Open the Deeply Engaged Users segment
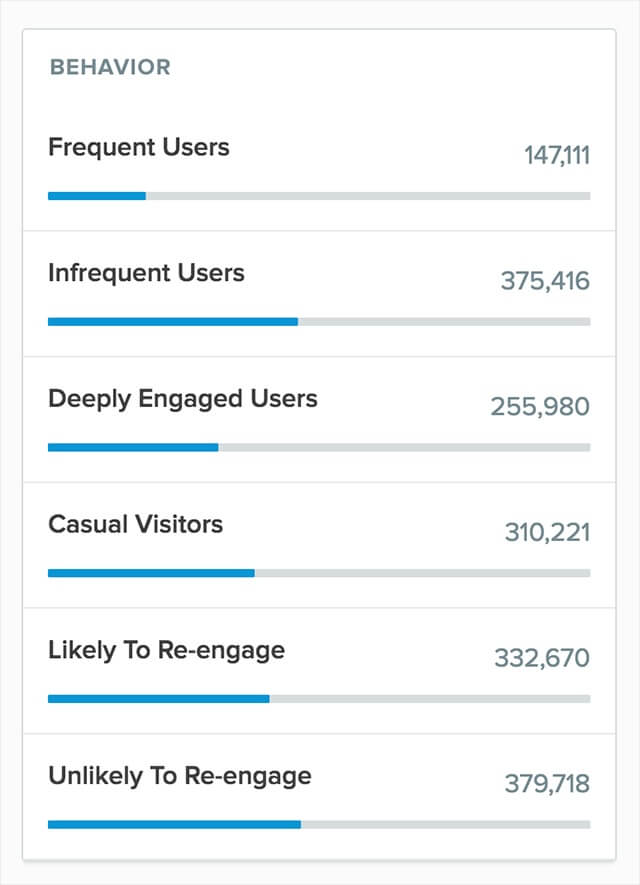The image size is (640, 885). coord(183,398)
